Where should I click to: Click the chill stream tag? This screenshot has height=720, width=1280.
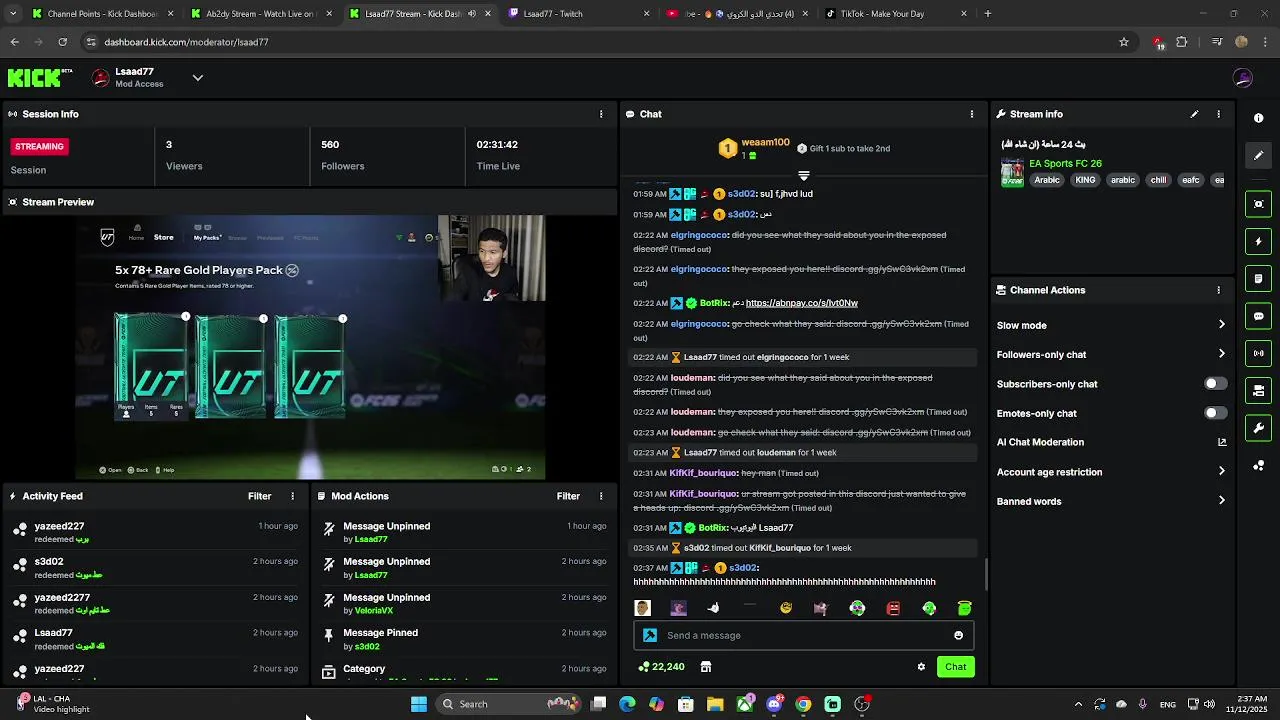pyautogui.click(x=1158, y=180)
